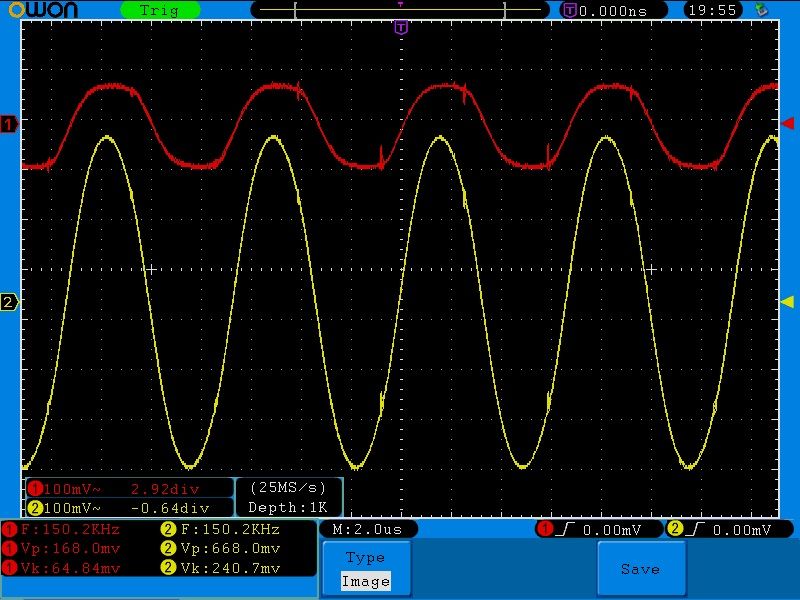Click the USB connection icon at top right
This screenshot has width=800, height=600.
click(x=762, y=10)
